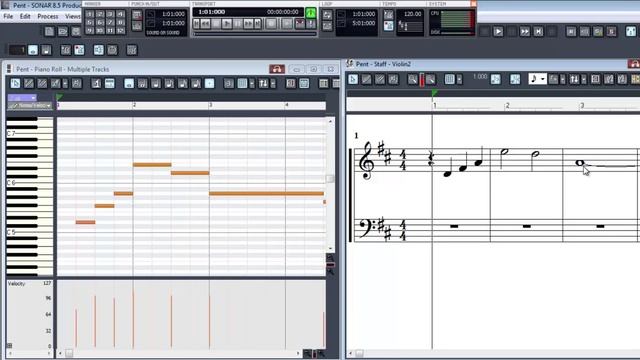
Task: Select the Draw tool in Piano Roll toolbar
Action: coord(29,83)
